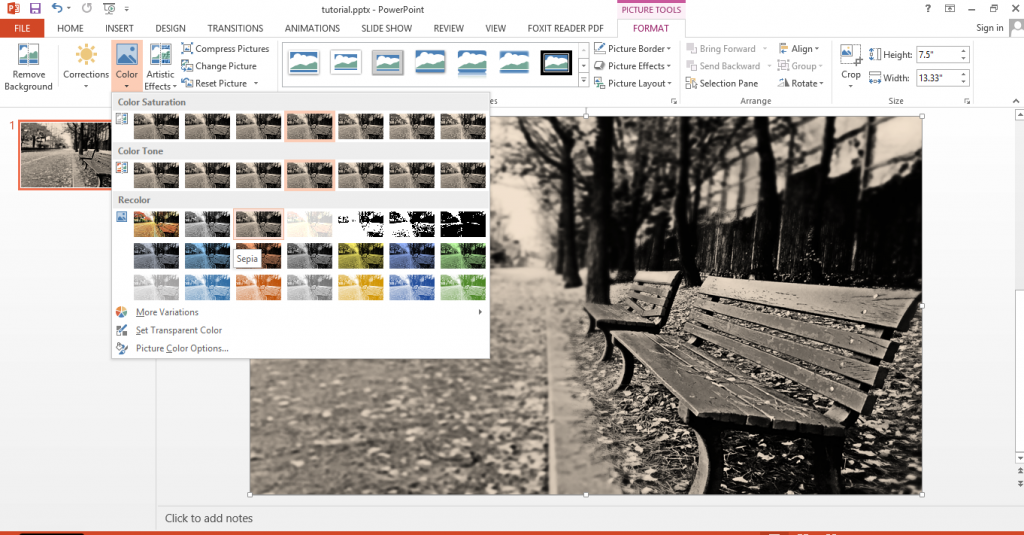Open the More Variations submenu
1024x535 pixels.
click(167, 312)
